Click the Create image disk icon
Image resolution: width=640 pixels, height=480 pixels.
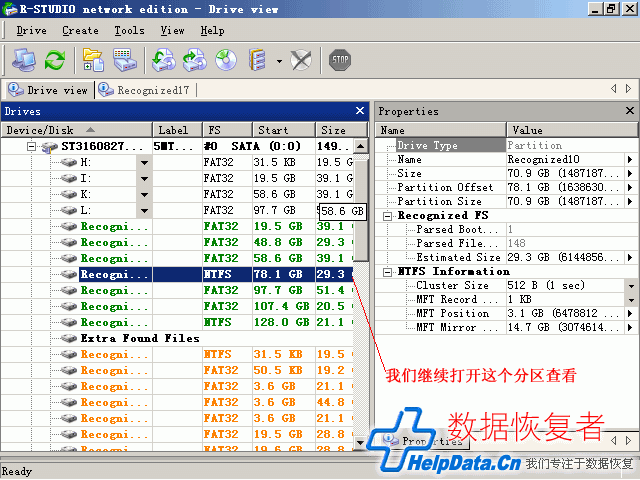[164, 60]
